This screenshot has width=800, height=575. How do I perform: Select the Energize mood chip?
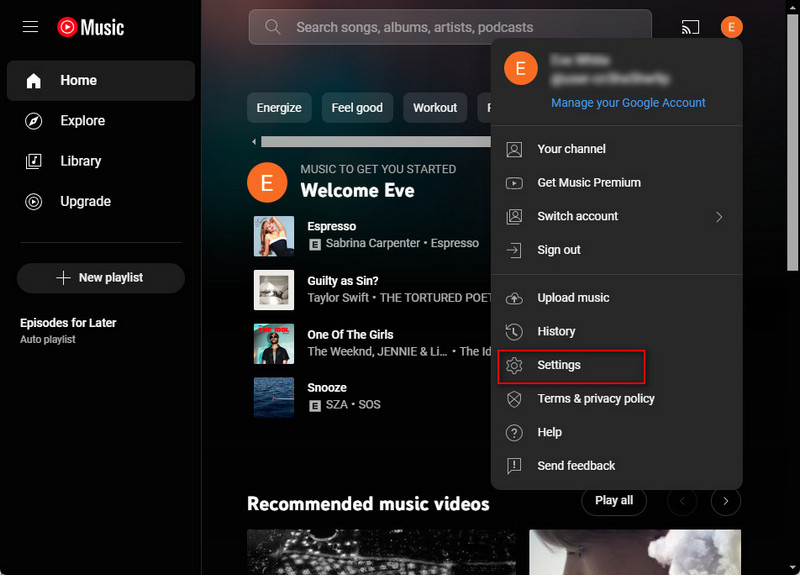[x=279, y=108]
